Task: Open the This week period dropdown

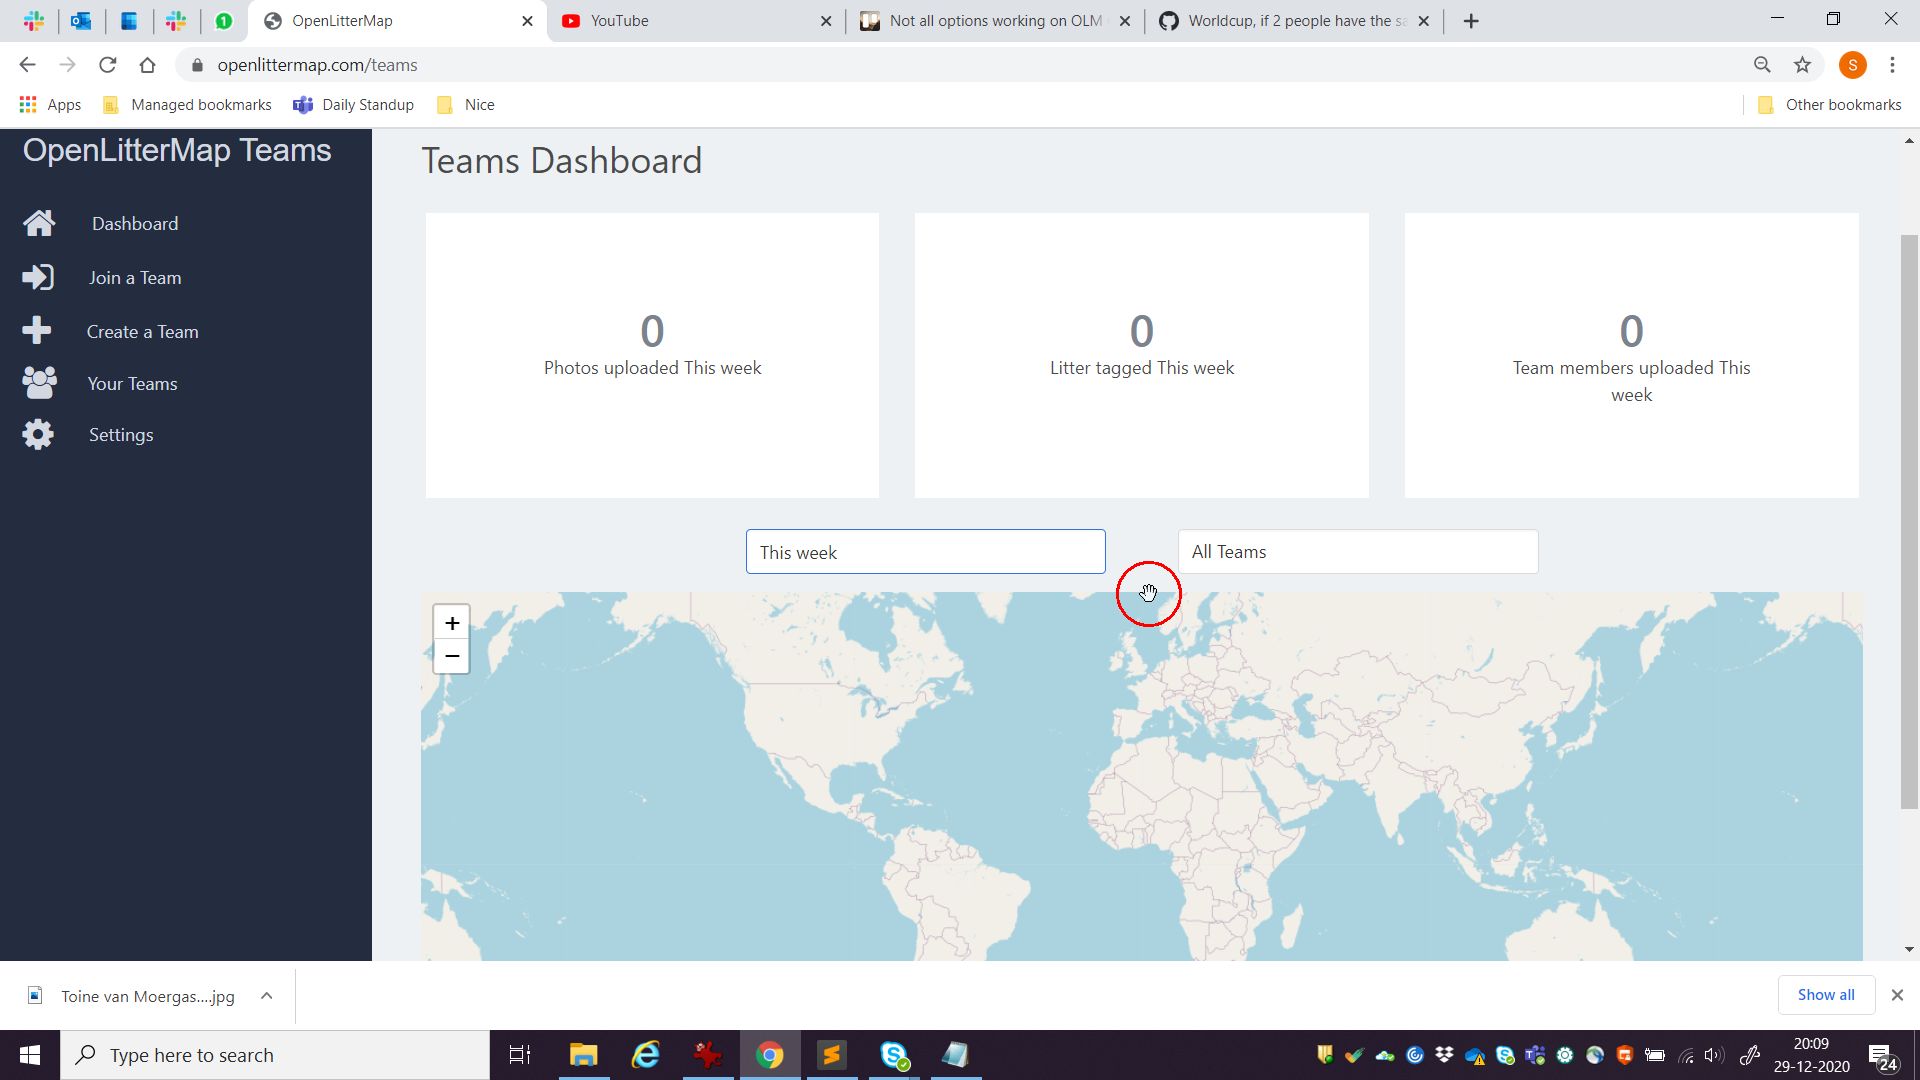Action: click(x=925, y=551)
